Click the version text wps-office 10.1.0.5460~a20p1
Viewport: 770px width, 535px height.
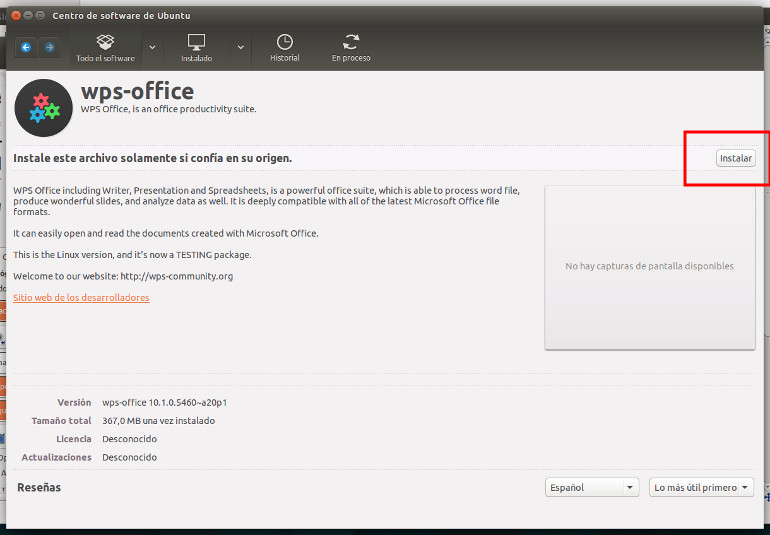click(165, 402)
